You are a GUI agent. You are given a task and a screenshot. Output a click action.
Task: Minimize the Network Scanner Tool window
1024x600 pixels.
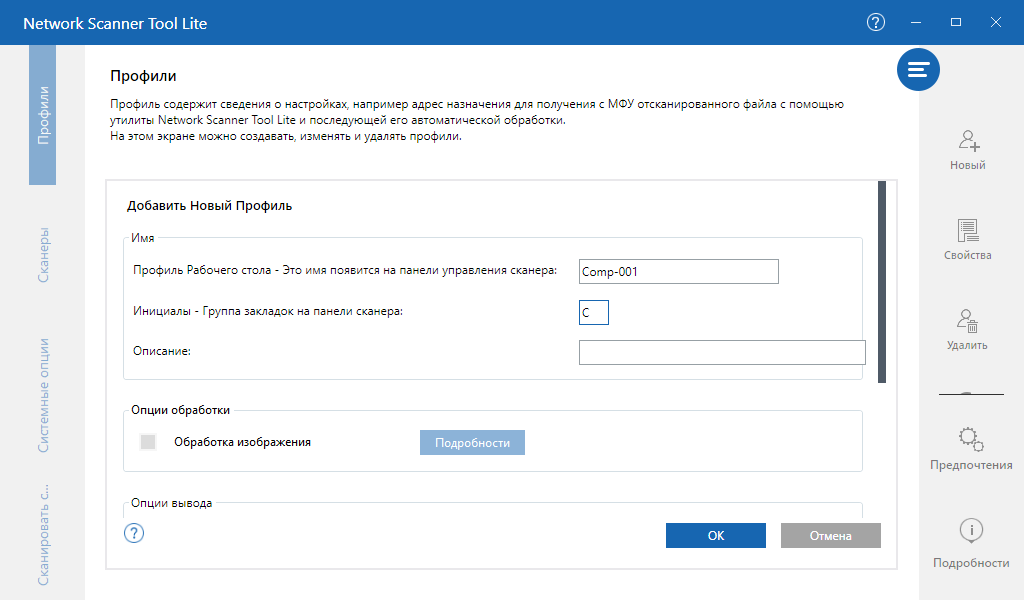pos(916,22)
